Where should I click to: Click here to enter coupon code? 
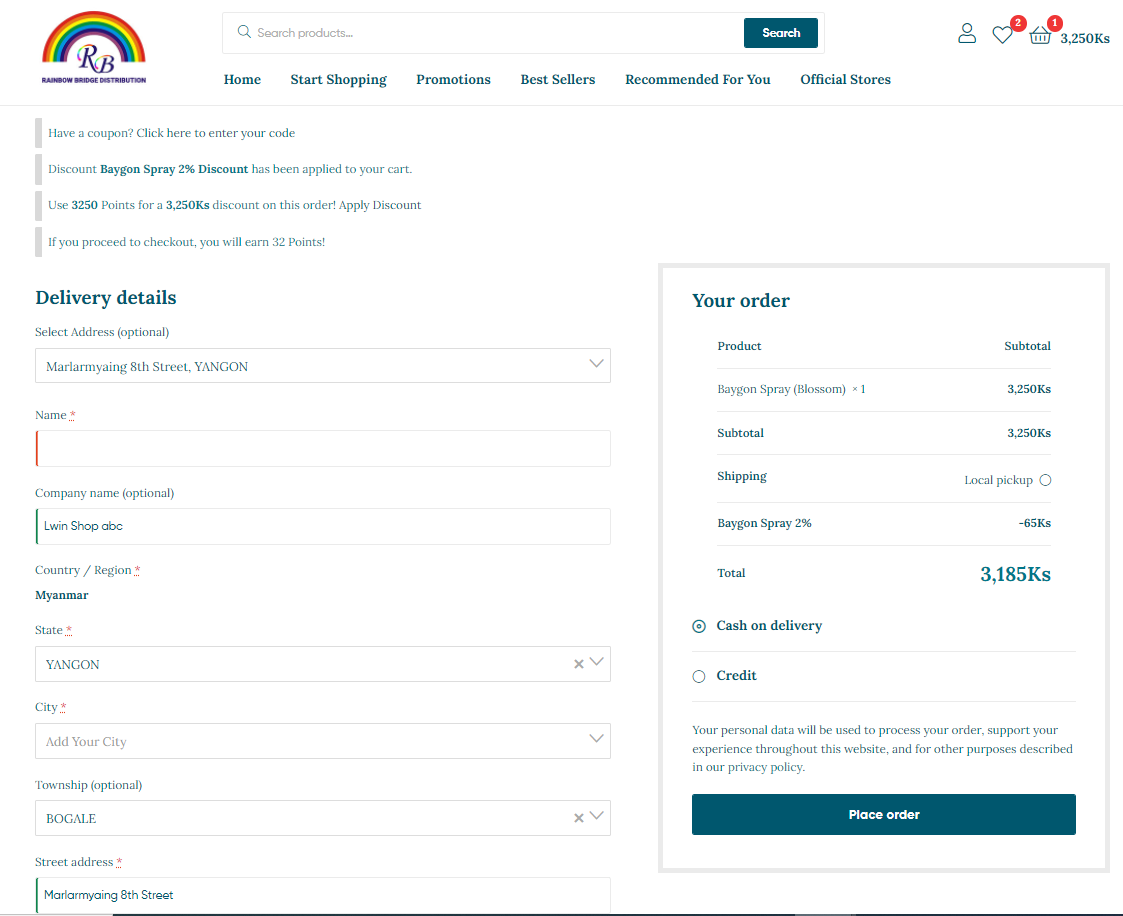(x=216, y=133)
